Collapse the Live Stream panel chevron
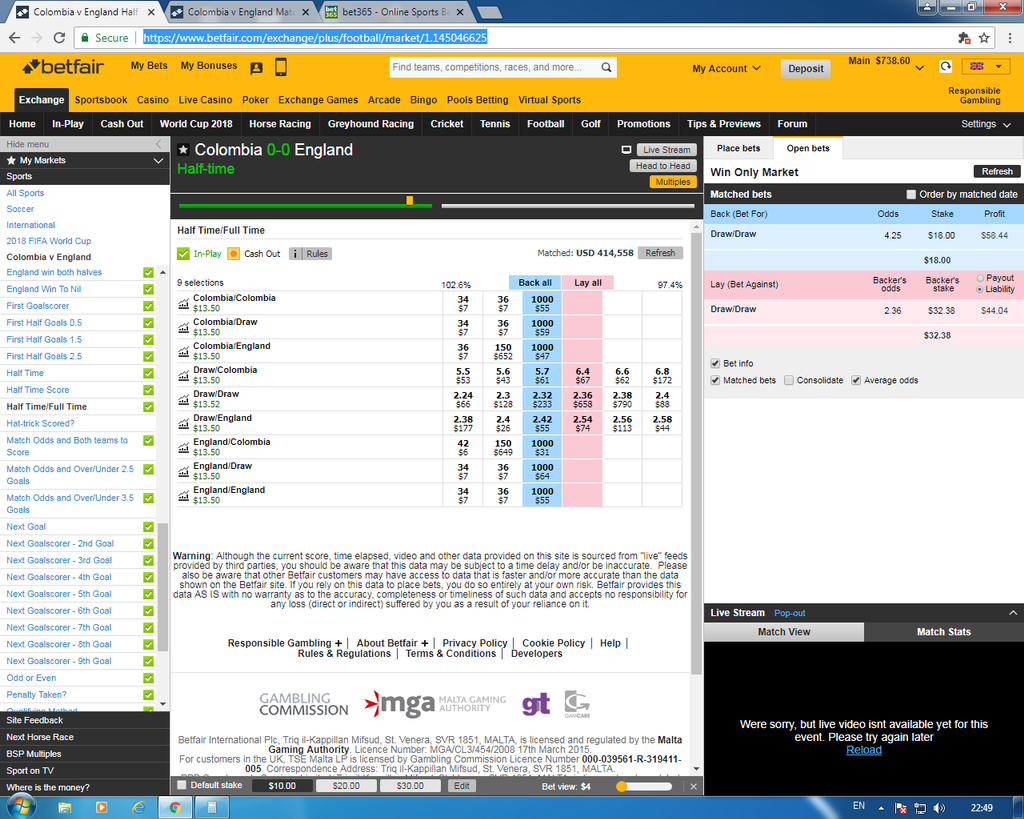Screen dimensions: 1024x819 tap(1013, 613)
